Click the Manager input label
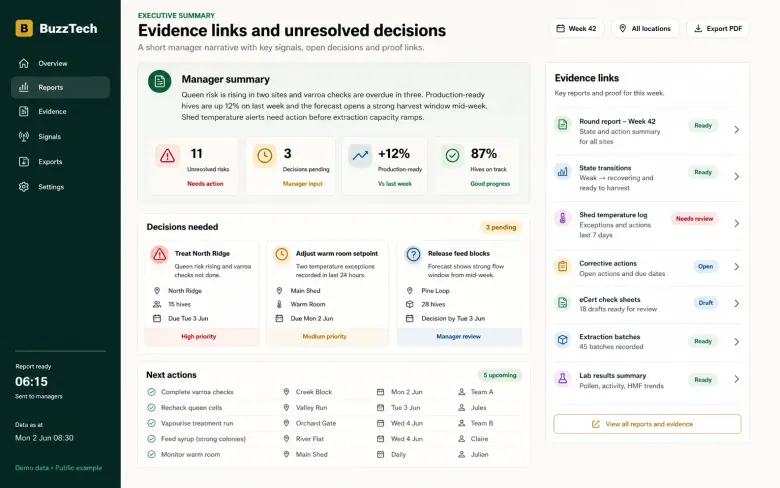The image size is (780, 488). point(302,184)
